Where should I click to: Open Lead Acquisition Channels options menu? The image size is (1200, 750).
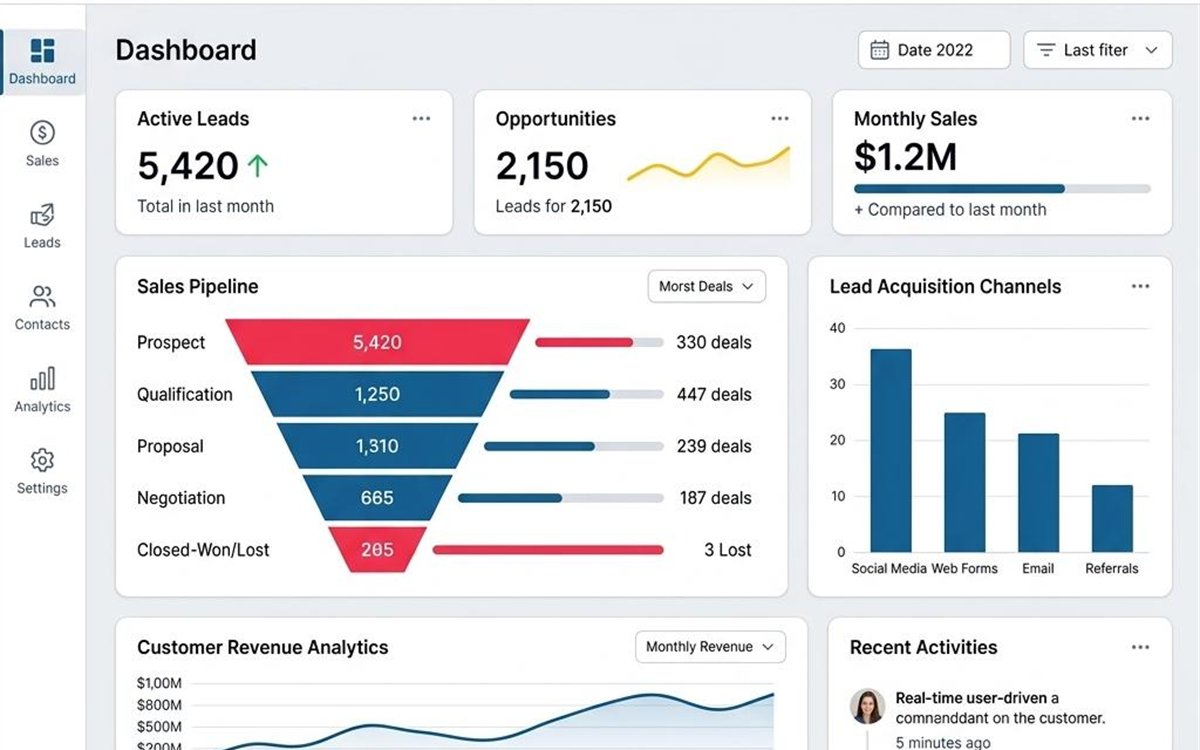pos(1140,287)
